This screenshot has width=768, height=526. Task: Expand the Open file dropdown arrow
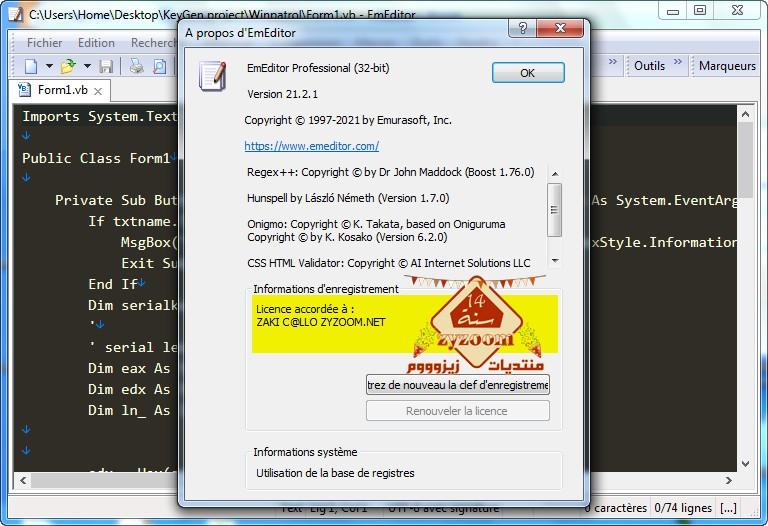point(87,66)
